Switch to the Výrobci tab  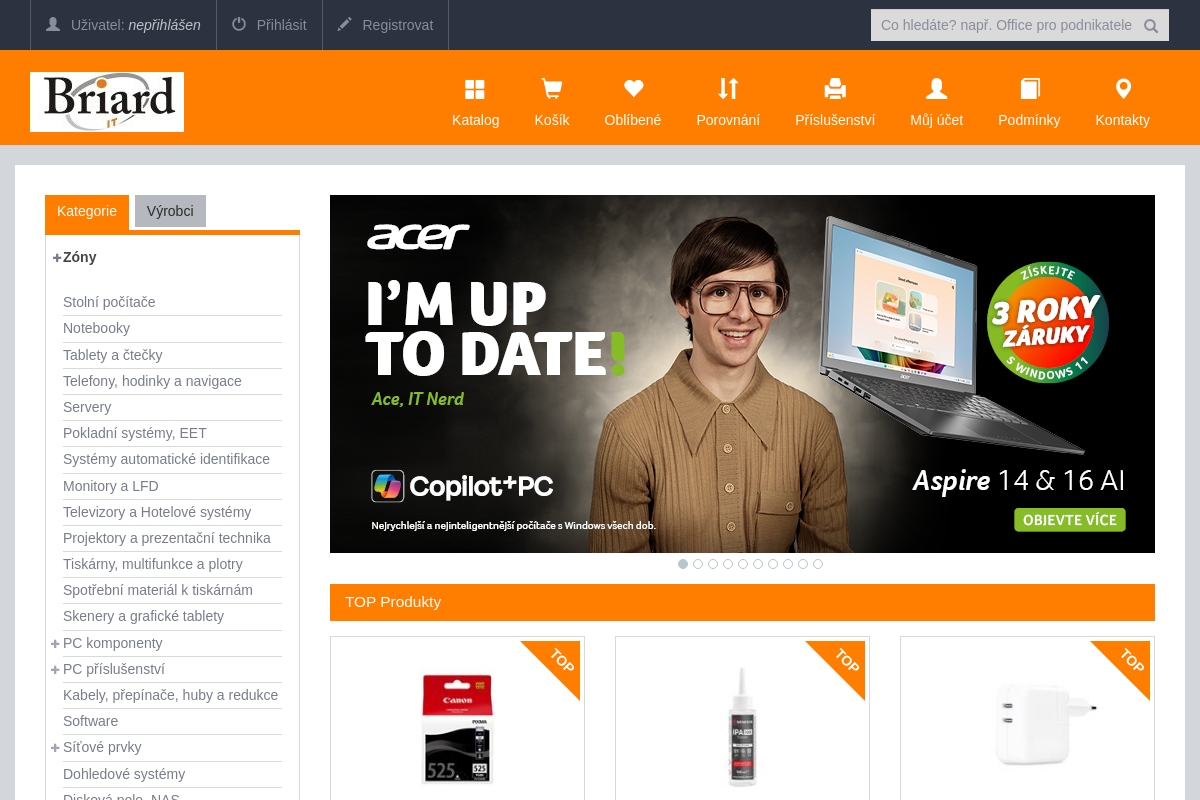(170, 211)
